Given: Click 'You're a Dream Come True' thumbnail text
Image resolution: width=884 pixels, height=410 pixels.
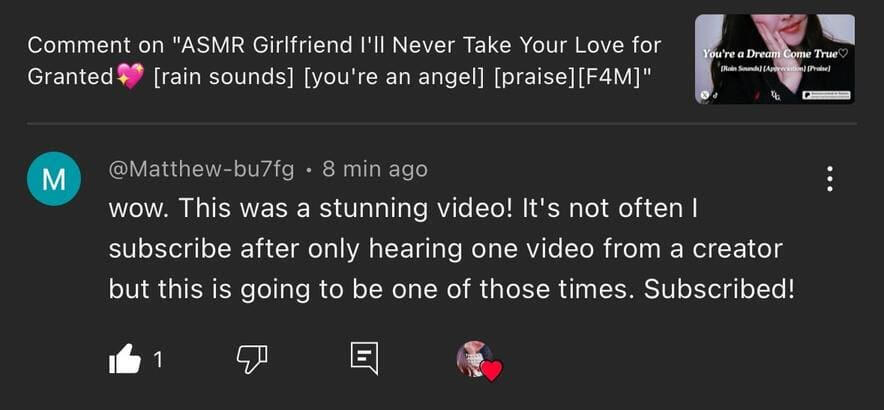Looking at the screenshot, I should click(x=775, y=53).
